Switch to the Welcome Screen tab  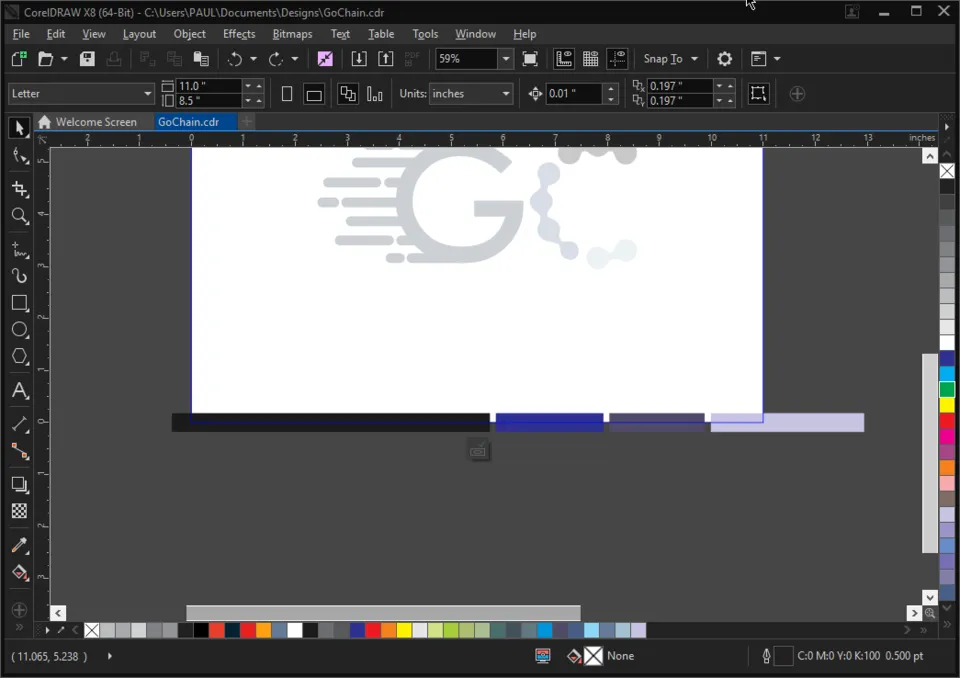click(x=87, y=122)
